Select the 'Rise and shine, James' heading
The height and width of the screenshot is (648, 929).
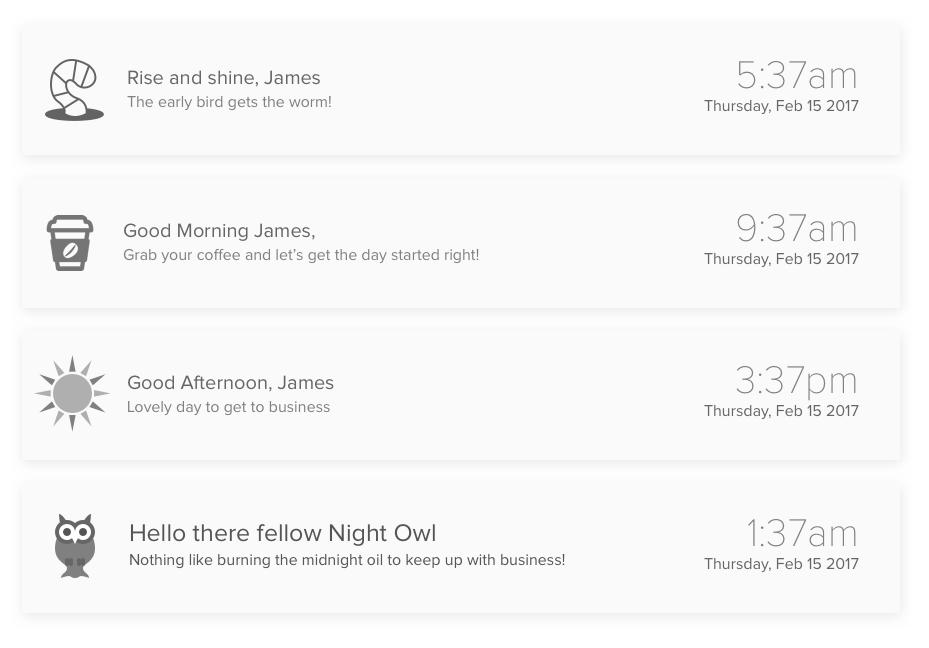pos(223,78)
